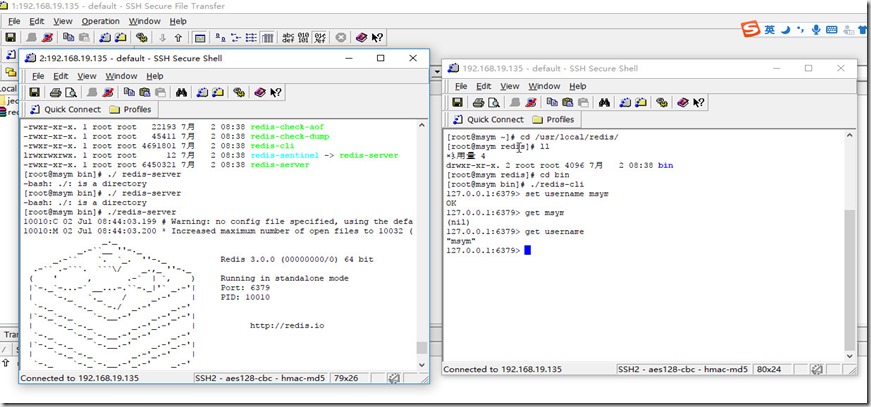Image resolution: width=871 pixels, height=407 pixels.
Task: Click scroll down arrow in 2:192.168.19.135 terminal
Action: 422,365
